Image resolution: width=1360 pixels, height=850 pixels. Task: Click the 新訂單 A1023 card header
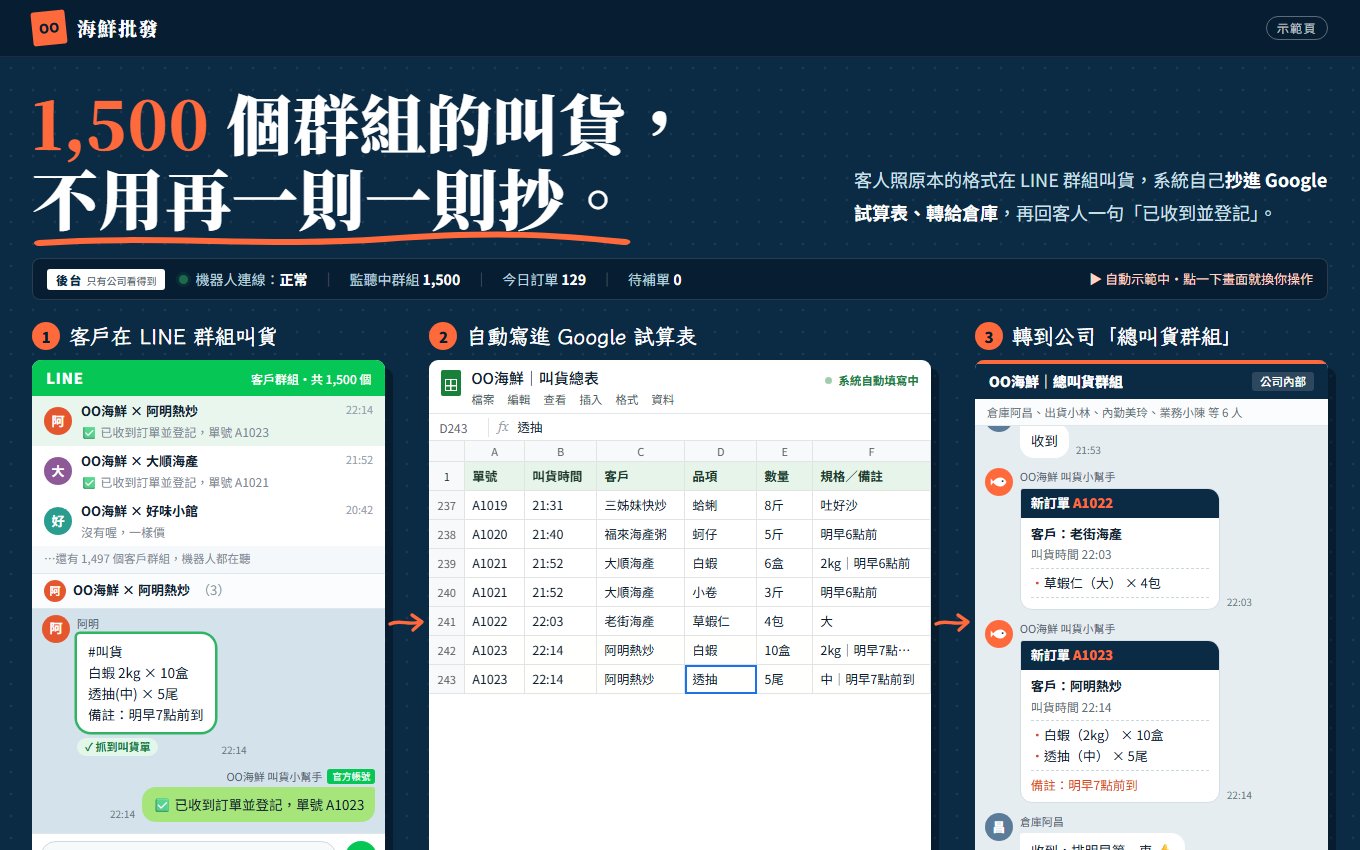click(1120, 655)
